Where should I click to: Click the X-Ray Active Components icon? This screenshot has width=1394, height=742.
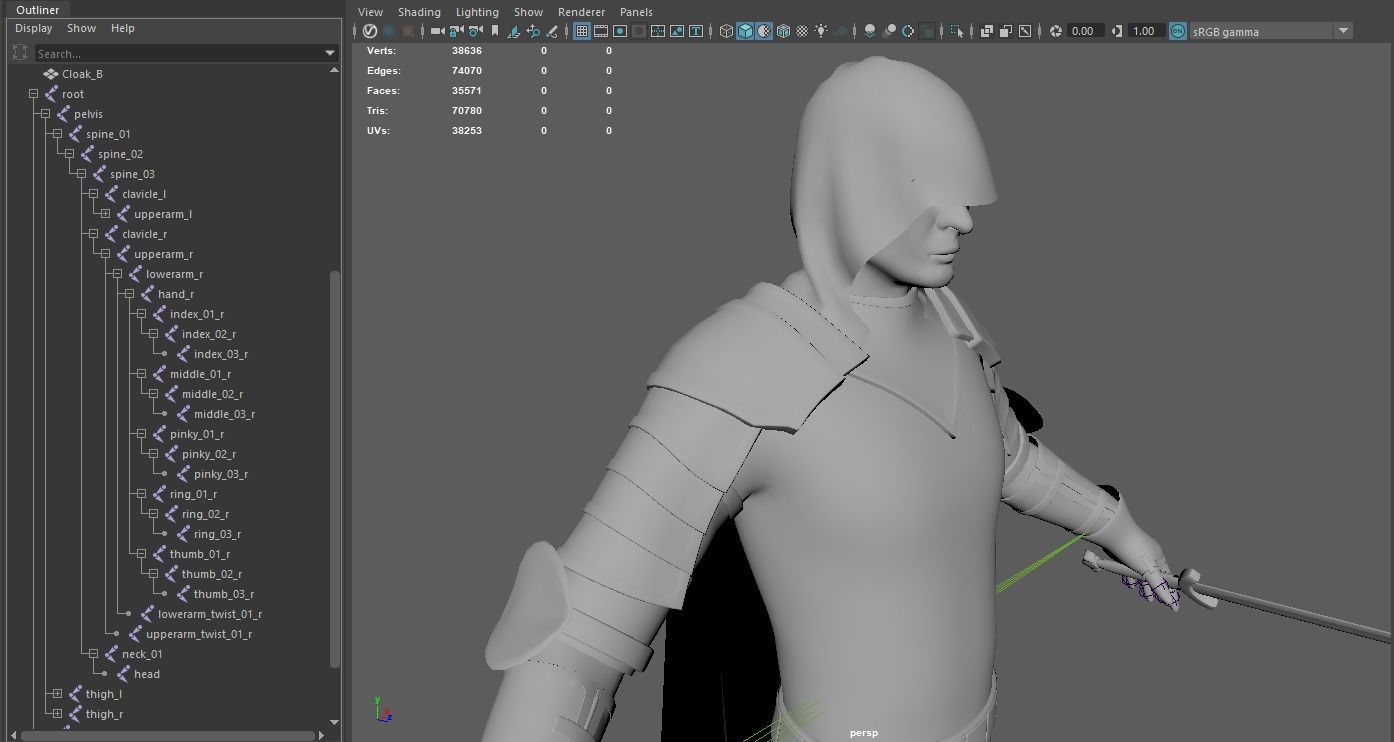tap(1006, 31)
